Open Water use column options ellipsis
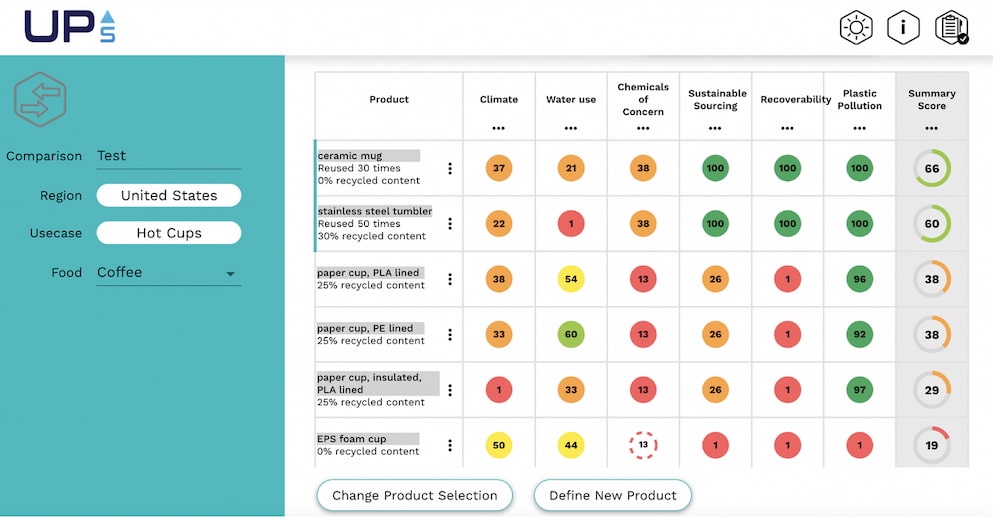Viewport: 1000px width, 520px height. 571,128
